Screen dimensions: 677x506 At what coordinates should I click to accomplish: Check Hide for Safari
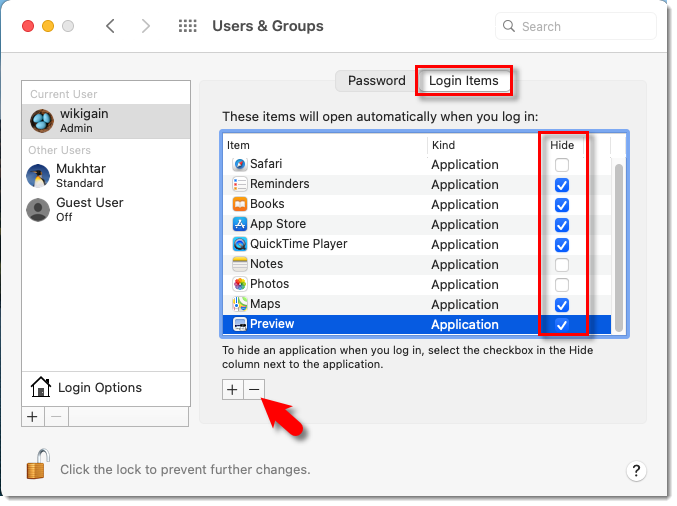click(562, 165)
